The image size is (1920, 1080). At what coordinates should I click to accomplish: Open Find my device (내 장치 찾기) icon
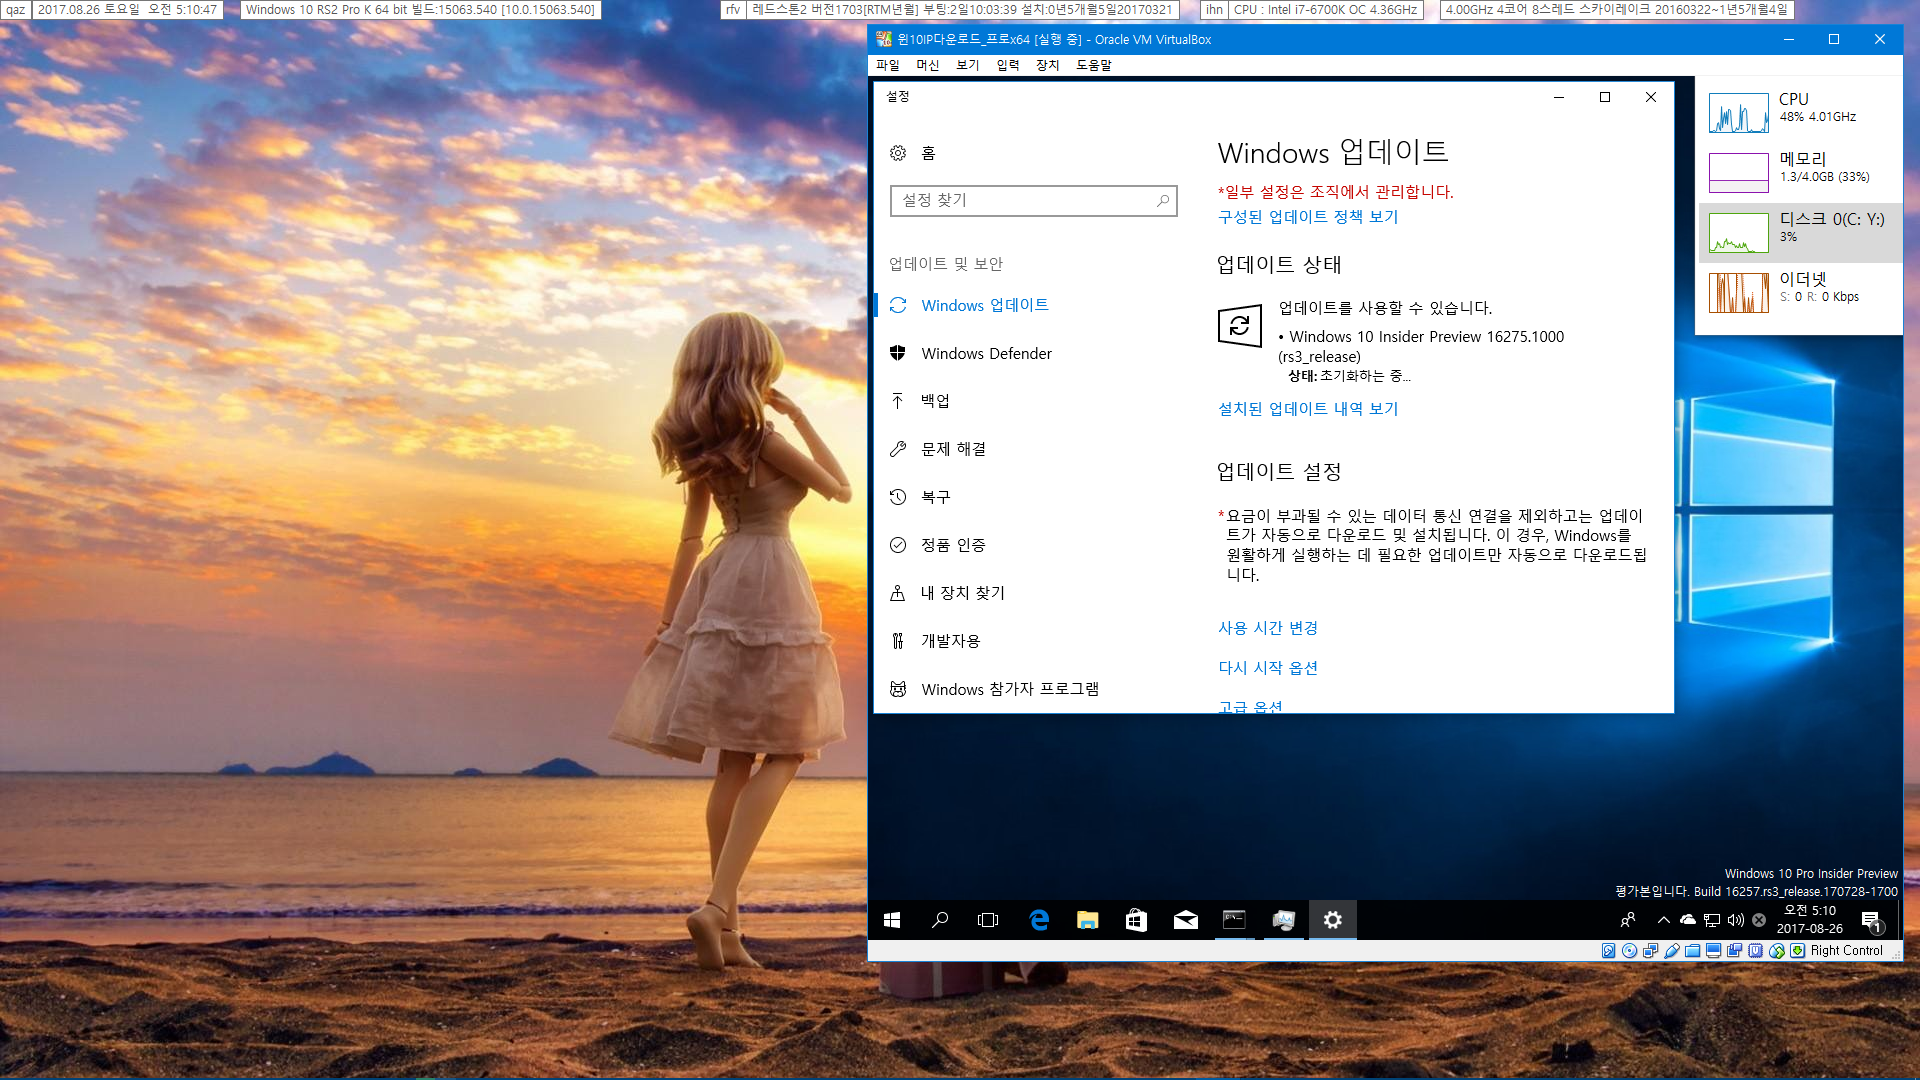[898, 593]
